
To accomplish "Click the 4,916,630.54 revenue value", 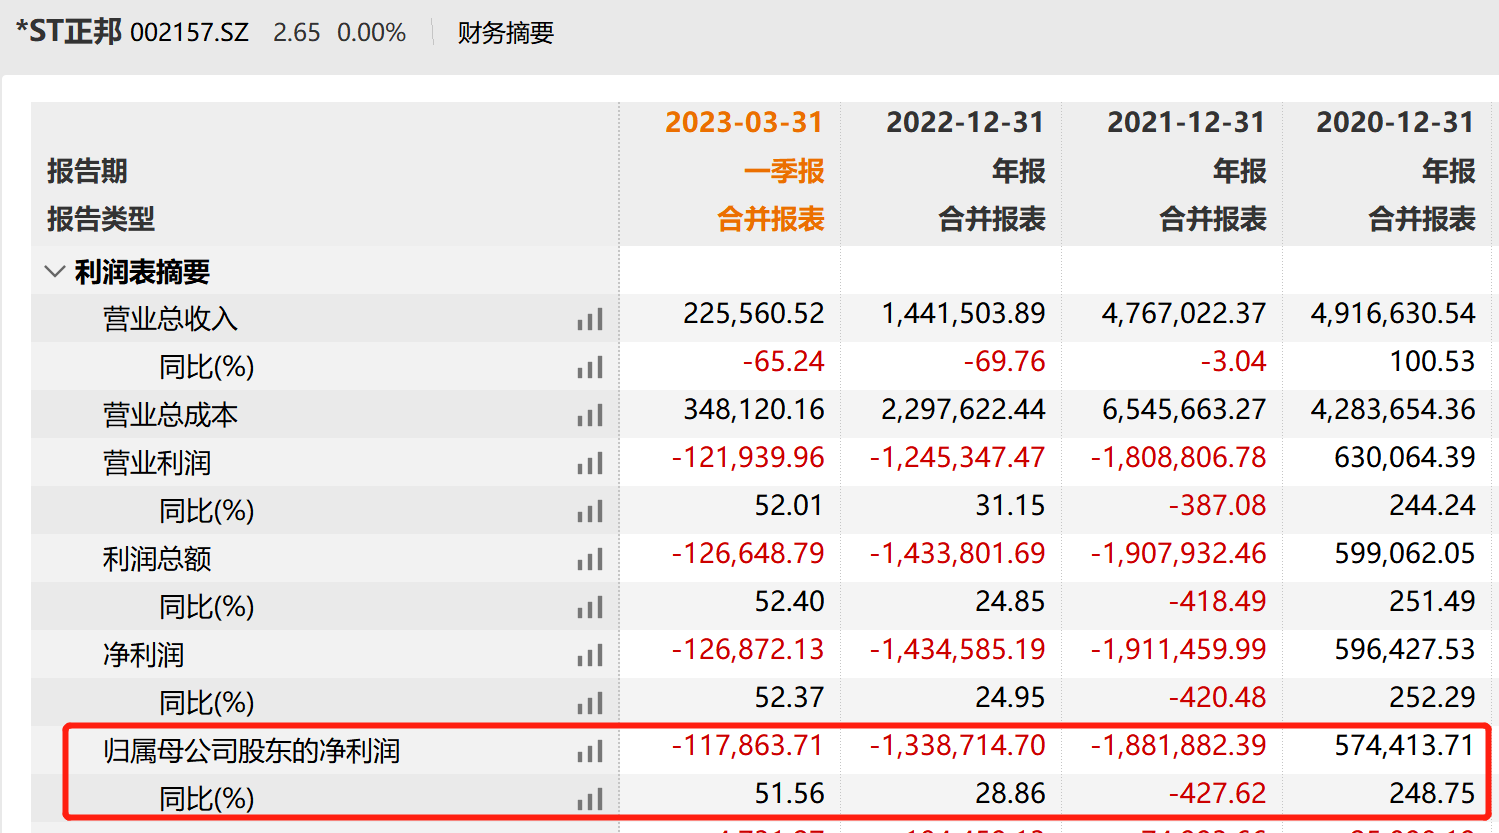I will [1393, 314].
